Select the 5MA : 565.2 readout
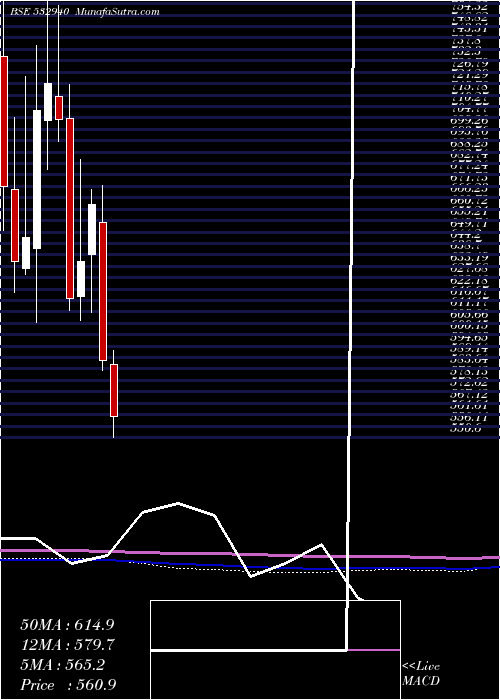Image resolution: width=500 pixels, height=700 pixels. click(x=62, y=665)
